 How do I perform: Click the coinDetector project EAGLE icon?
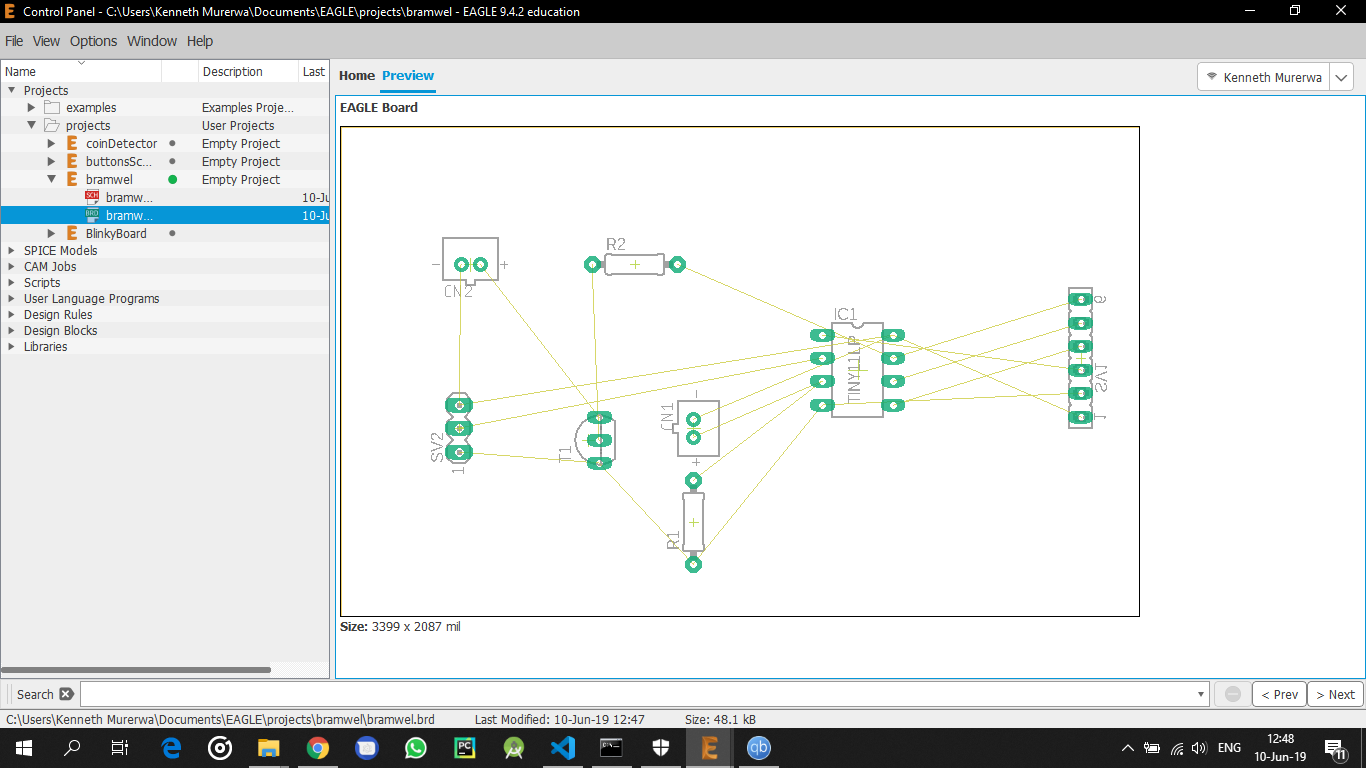(72, 143)
